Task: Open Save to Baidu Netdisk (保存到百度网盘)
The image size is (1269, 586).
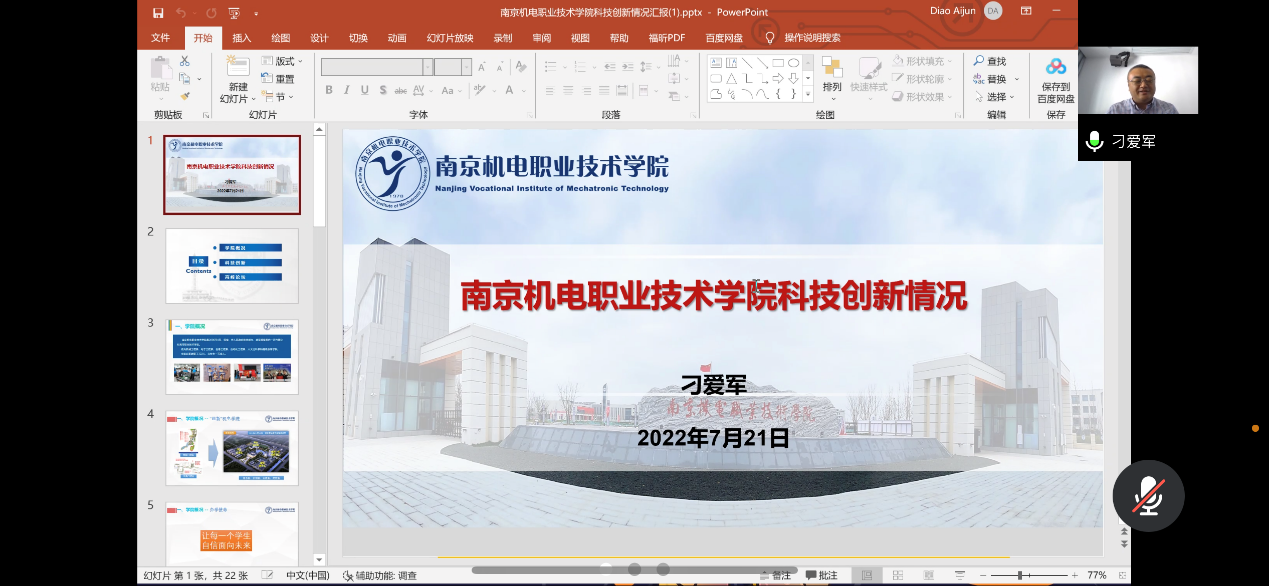Action: (x=1056, y=80)
